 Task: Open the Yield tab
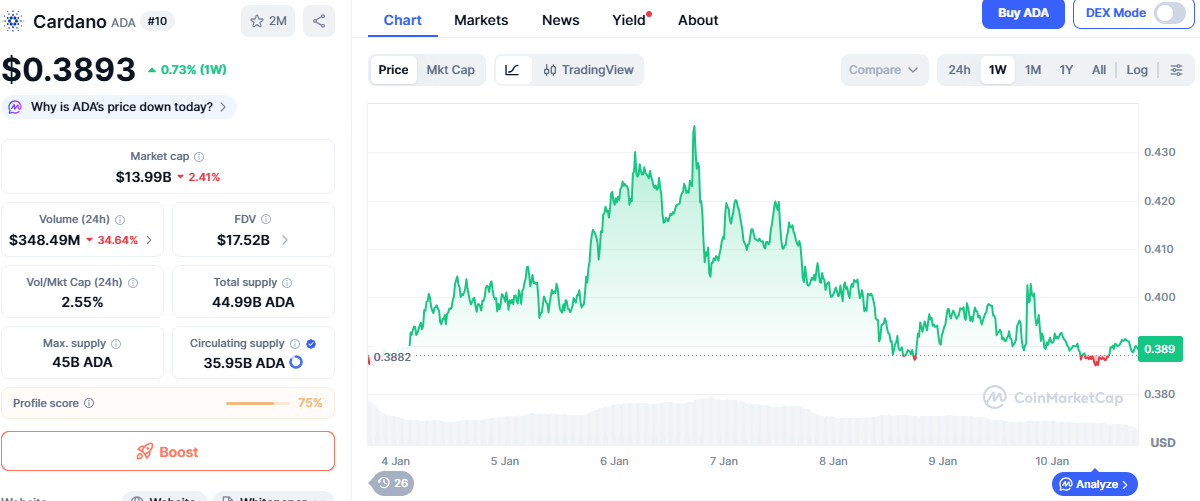(x=628, y=20)
